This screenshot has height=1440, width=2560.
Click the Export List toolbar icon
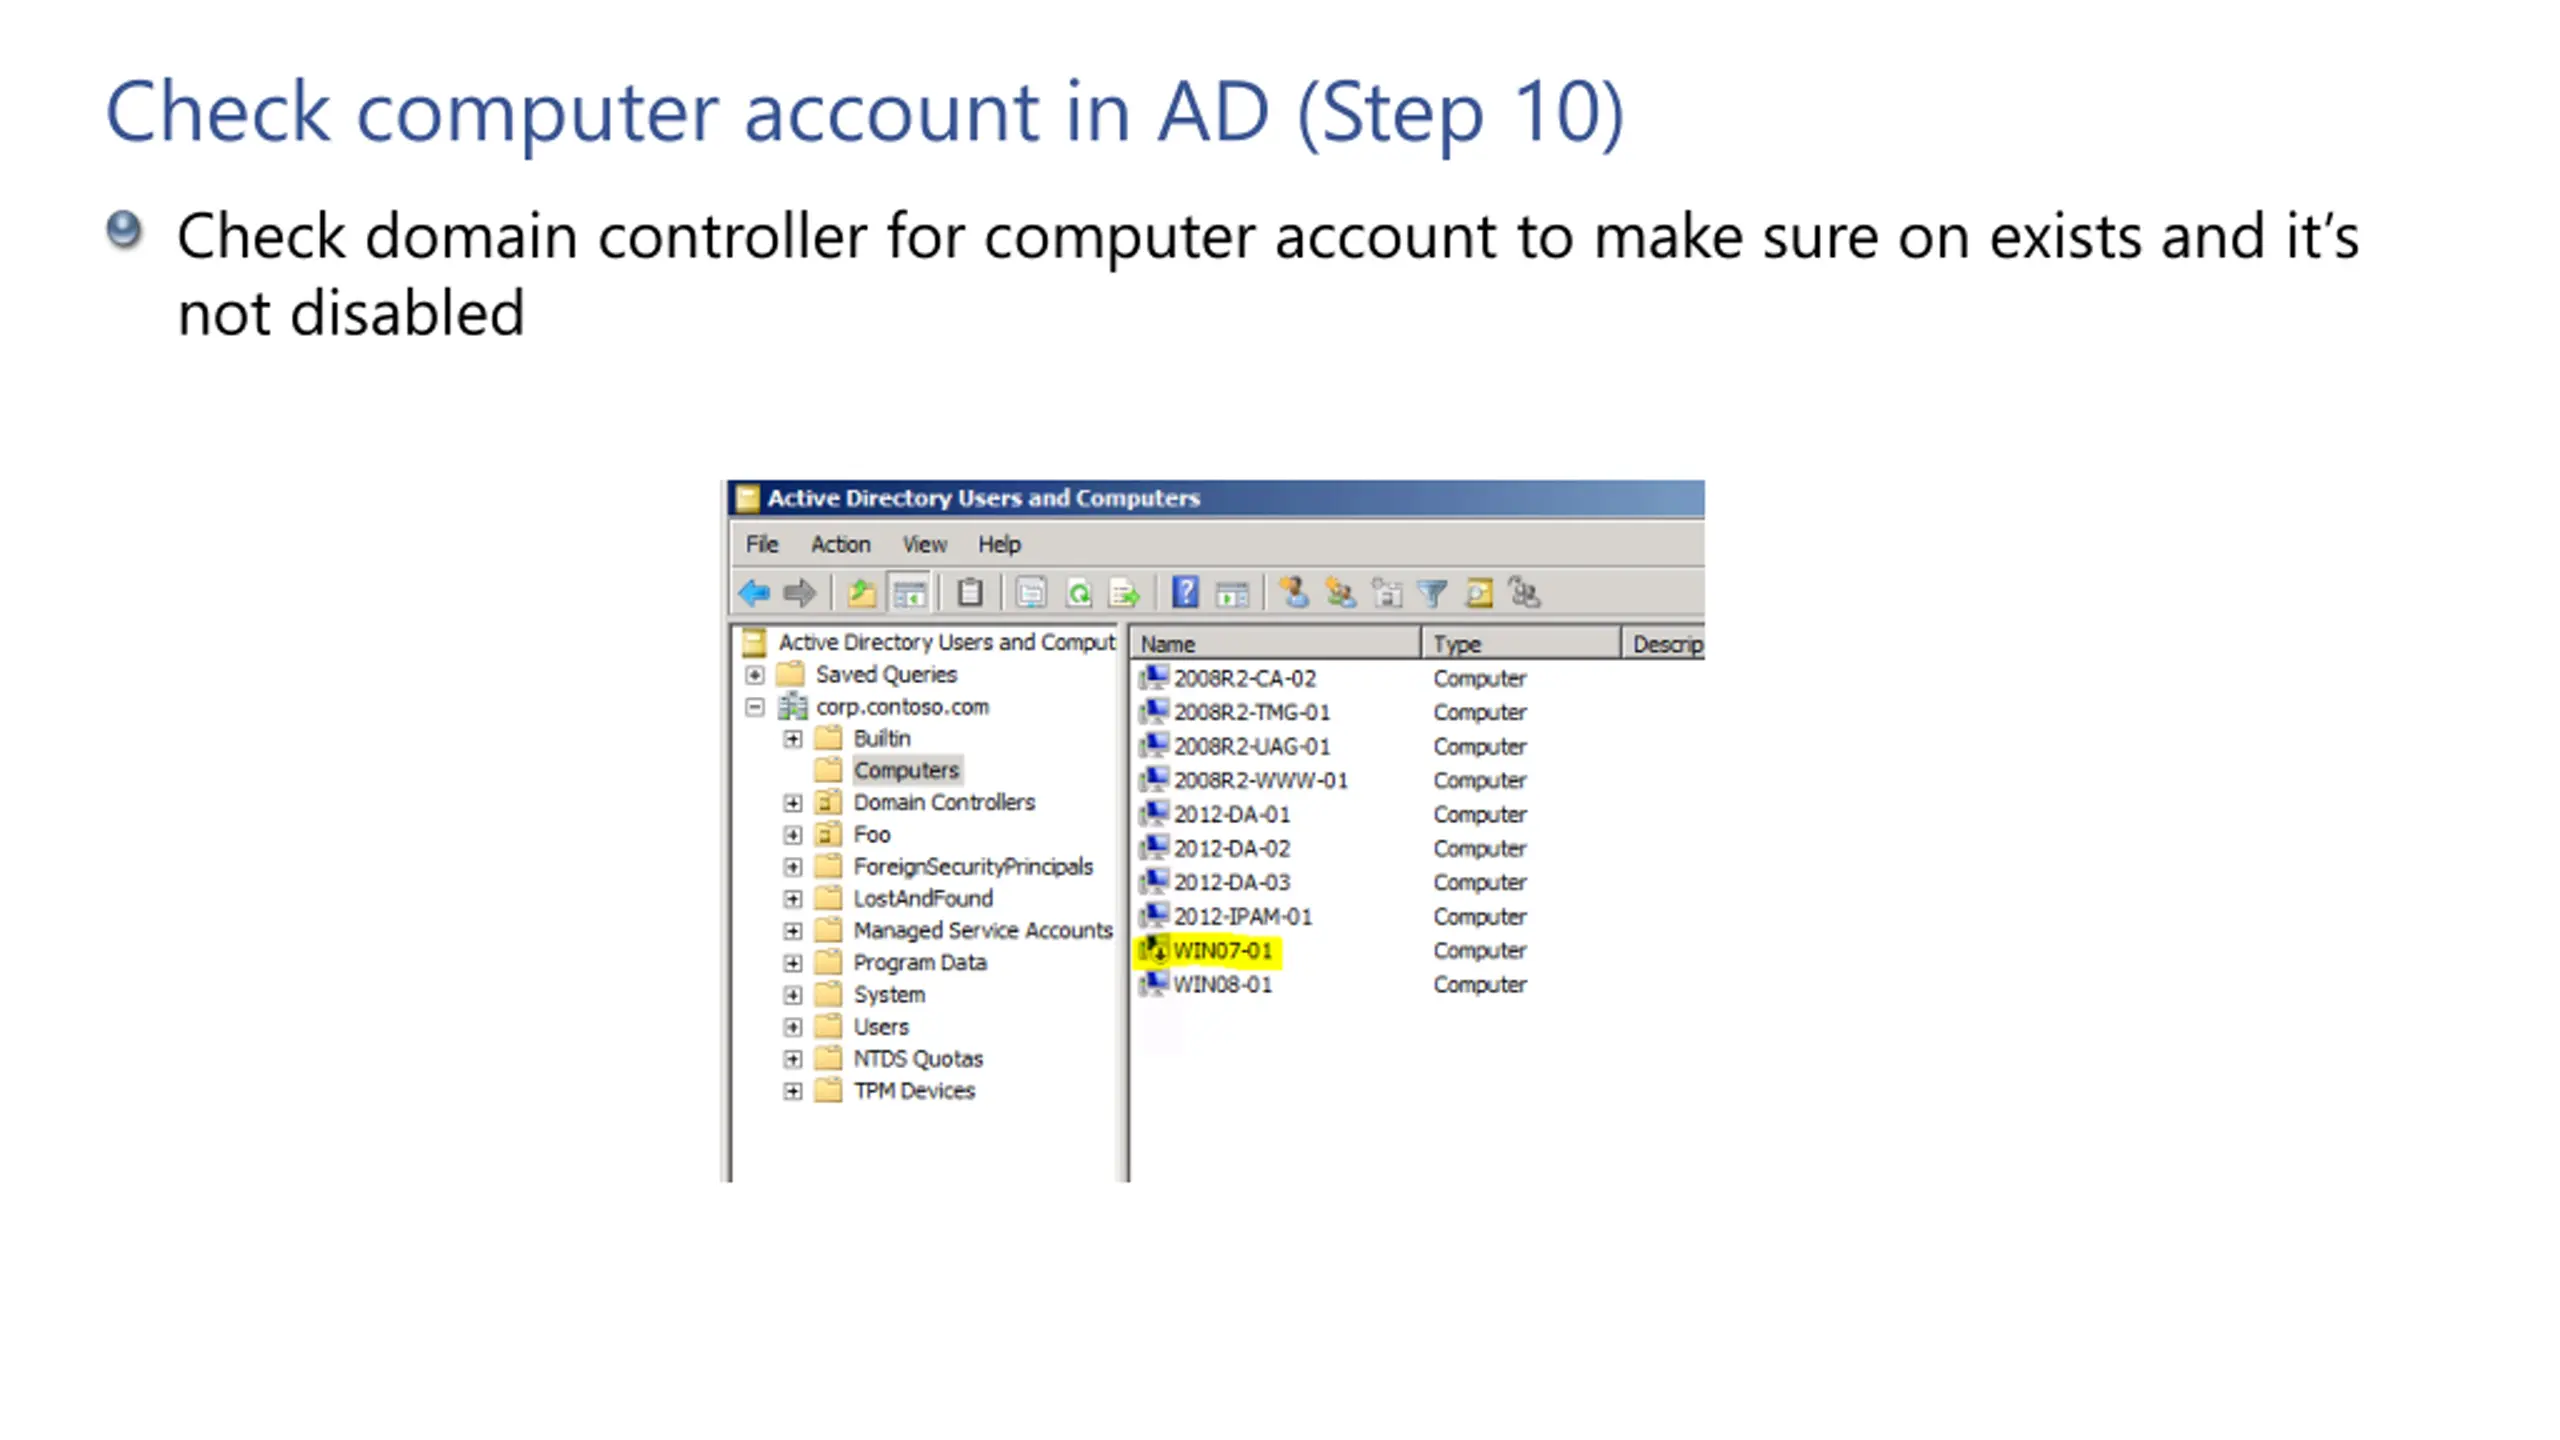point(1125,593)
